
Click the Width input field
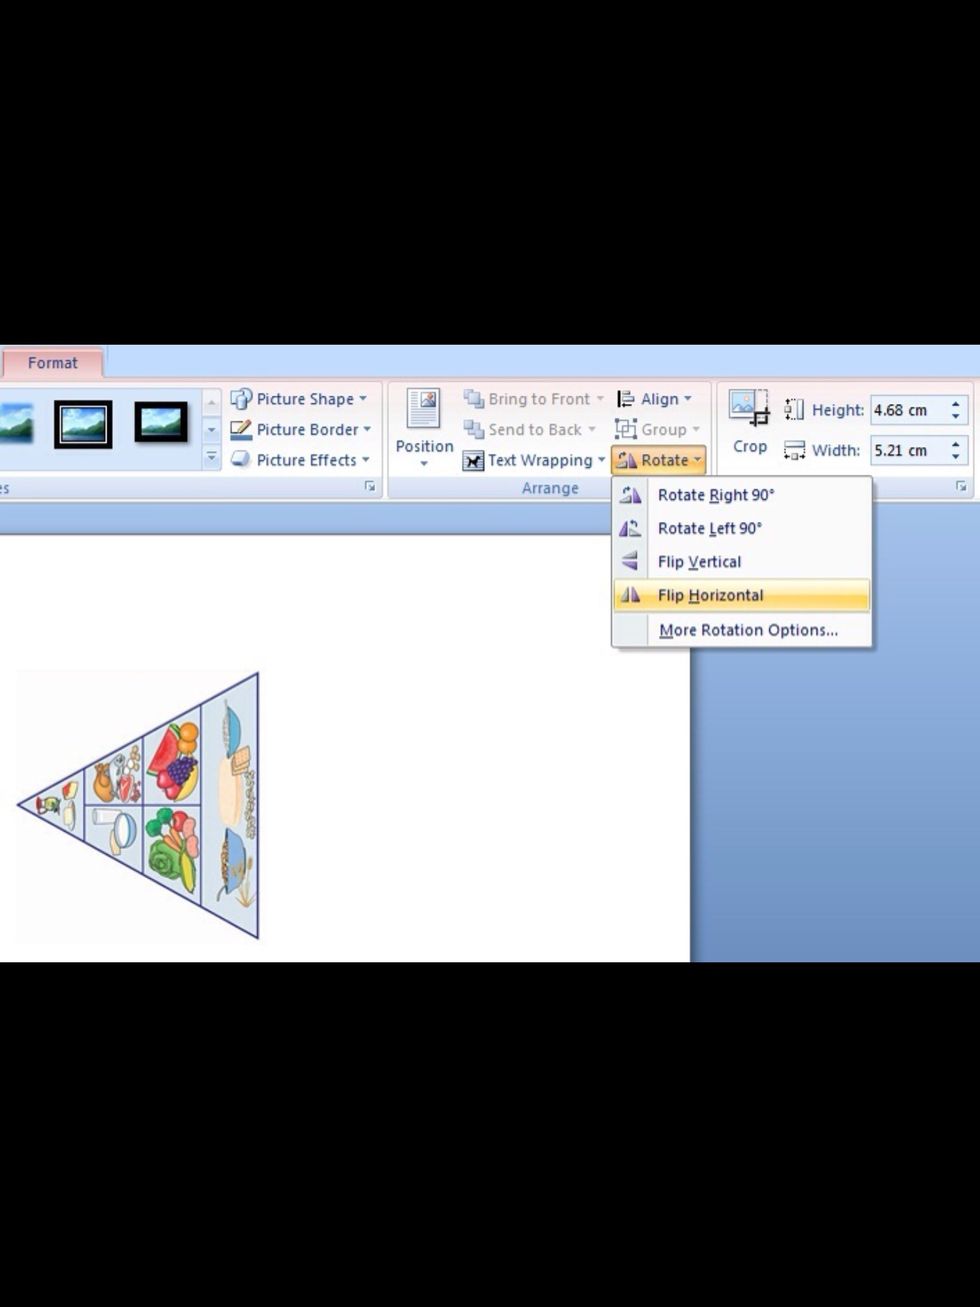tap(905, 450)
